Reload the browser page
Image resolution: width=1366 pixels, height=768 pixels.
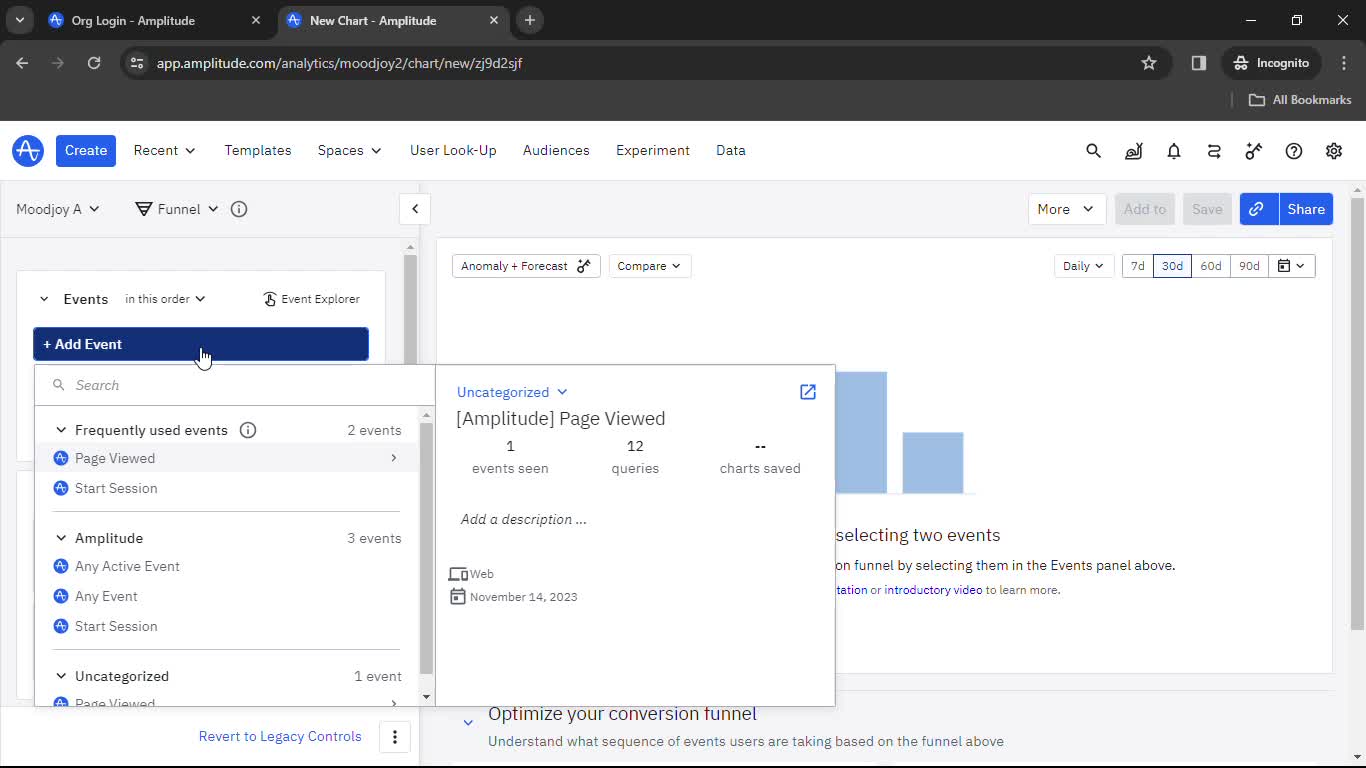(94, 63)
